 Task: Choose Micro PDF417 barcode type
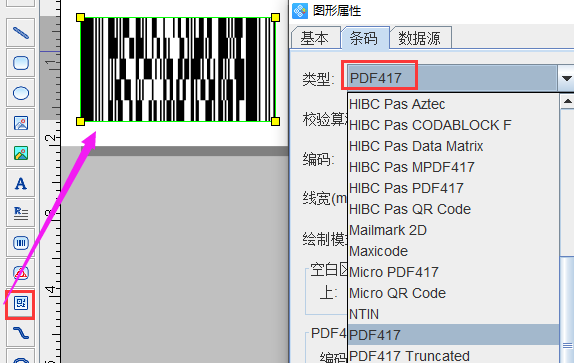[453, 272]
